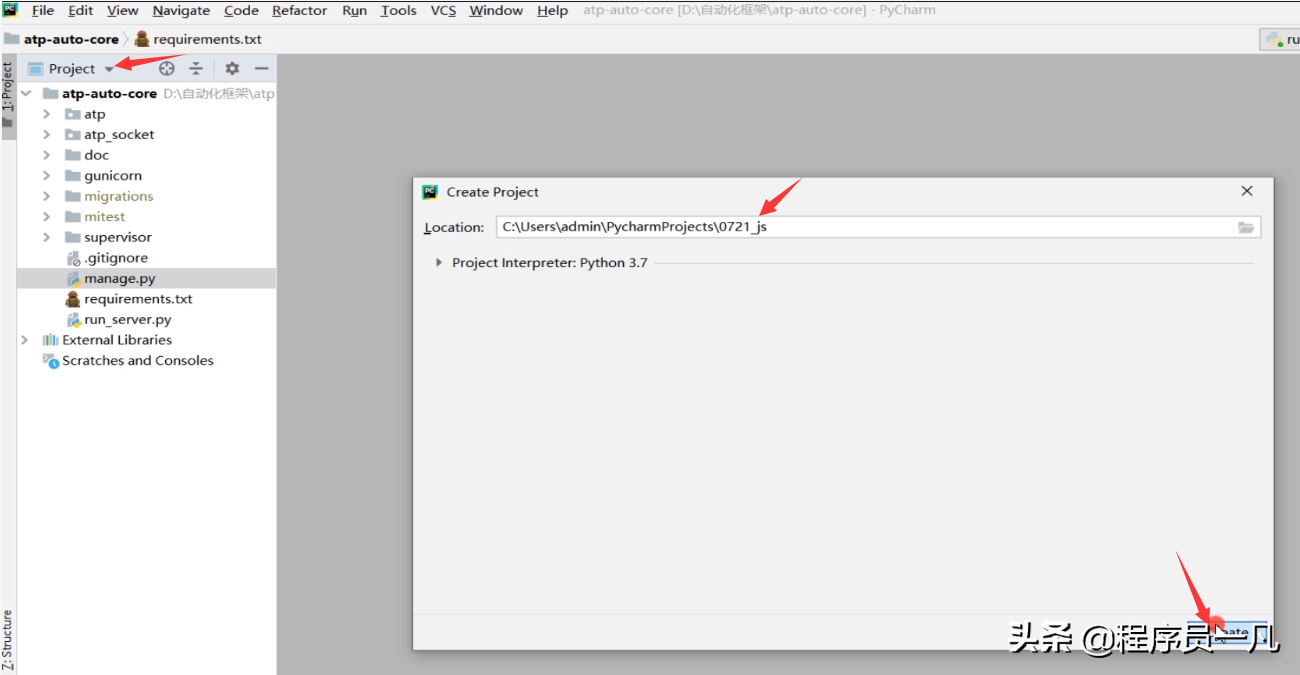The width and height of the screenshot is (1300, 675).
Task: Expand the supervisor folder
Action: tap(46, 237)
